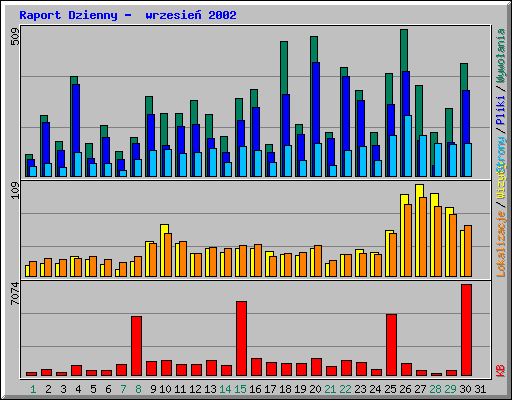512x400 pixels.
Task: Select x-axis day label 23
Action: (360, 389)
